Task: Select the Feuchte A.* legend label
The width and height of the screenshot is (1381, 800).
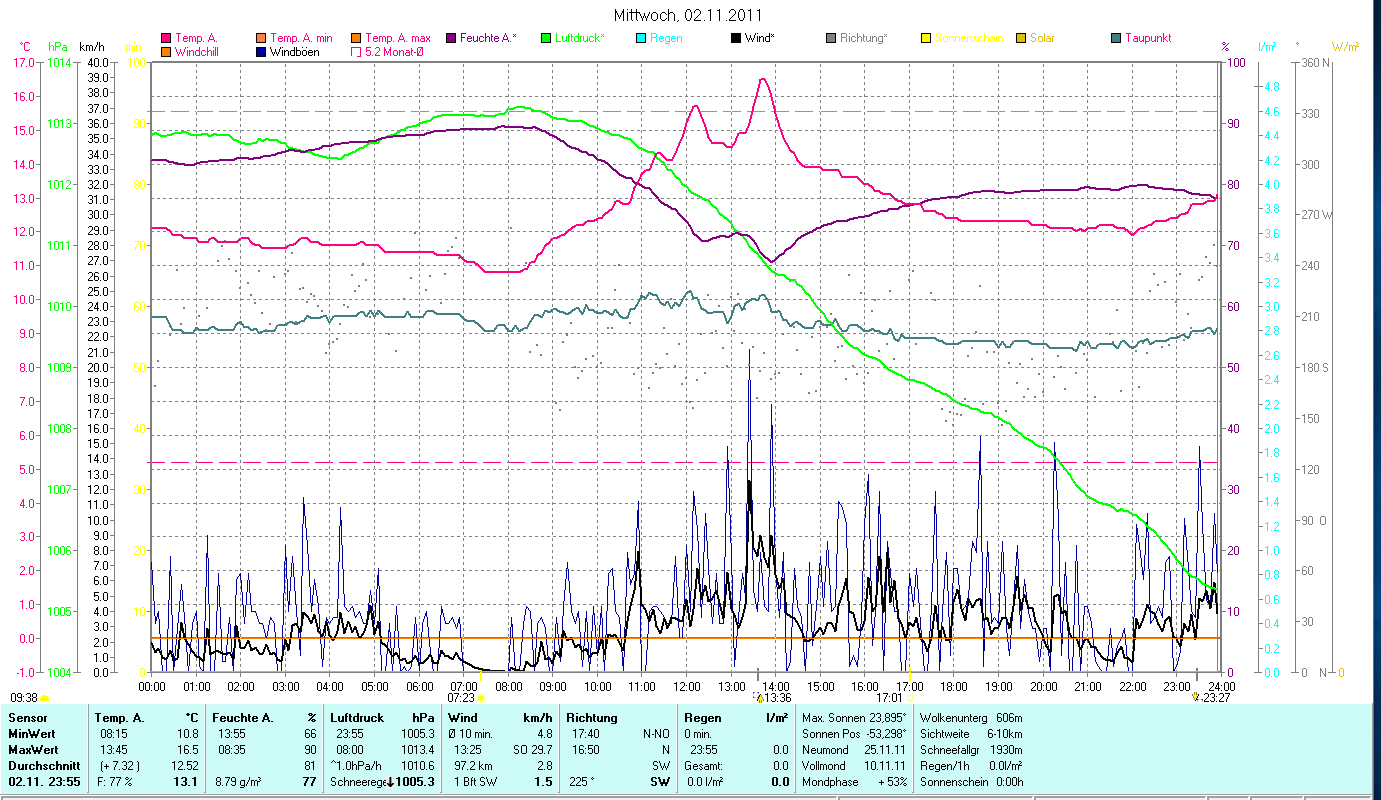Action: pyautogui.click(x=488, y=38)
